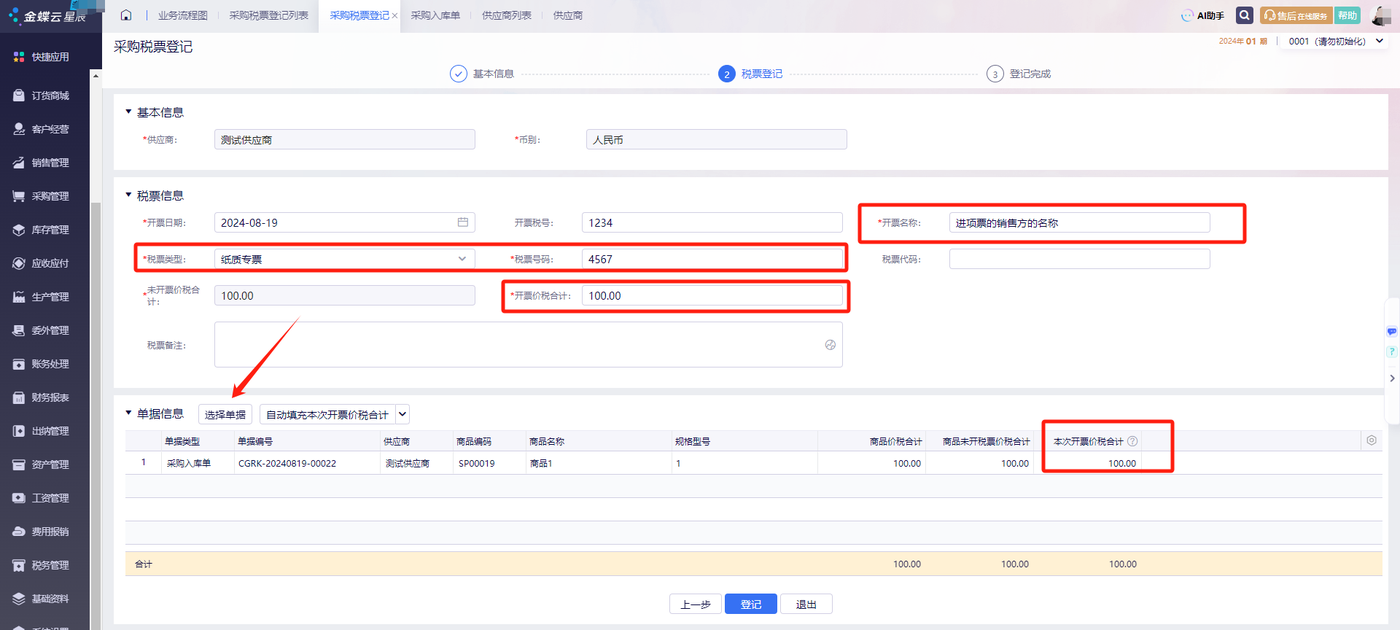Open the 帮助 help button
The height and width of the screenshot is (630, 1400).
coord(1348,16)
